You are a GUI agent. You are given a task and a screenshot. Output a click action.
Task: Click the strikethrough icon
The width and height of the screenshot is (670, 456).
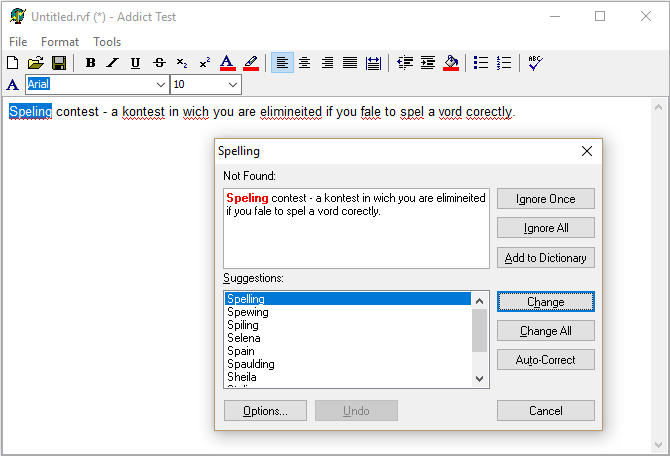[159, 63]
